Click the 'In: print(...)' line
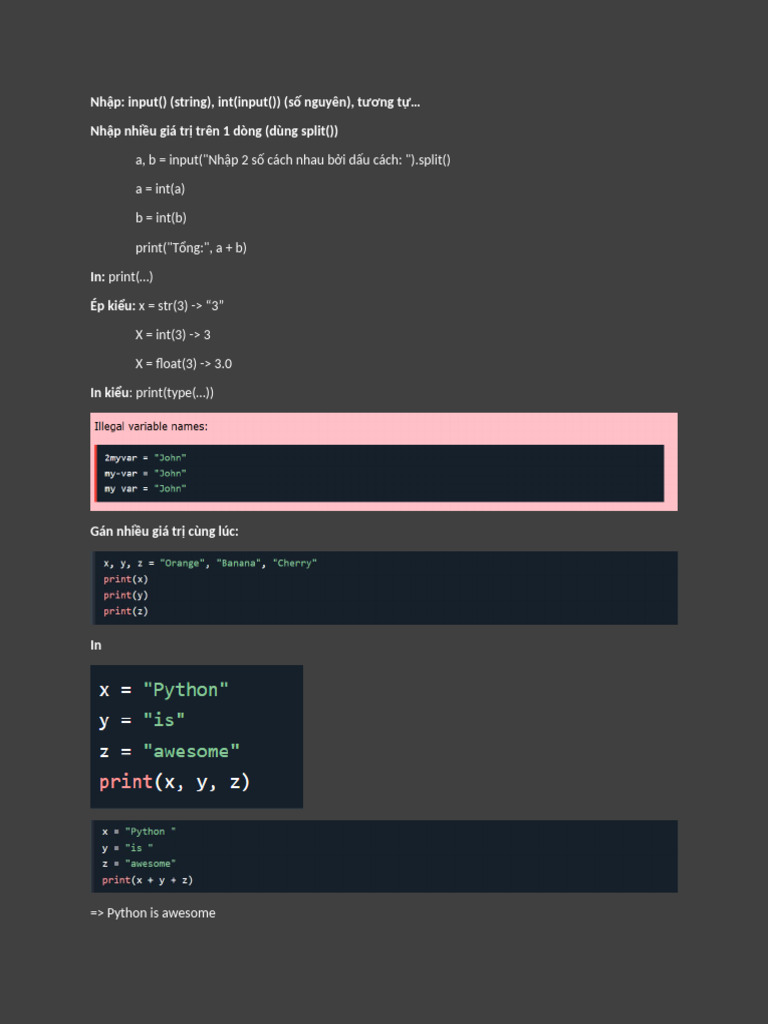 coord(121,276)
